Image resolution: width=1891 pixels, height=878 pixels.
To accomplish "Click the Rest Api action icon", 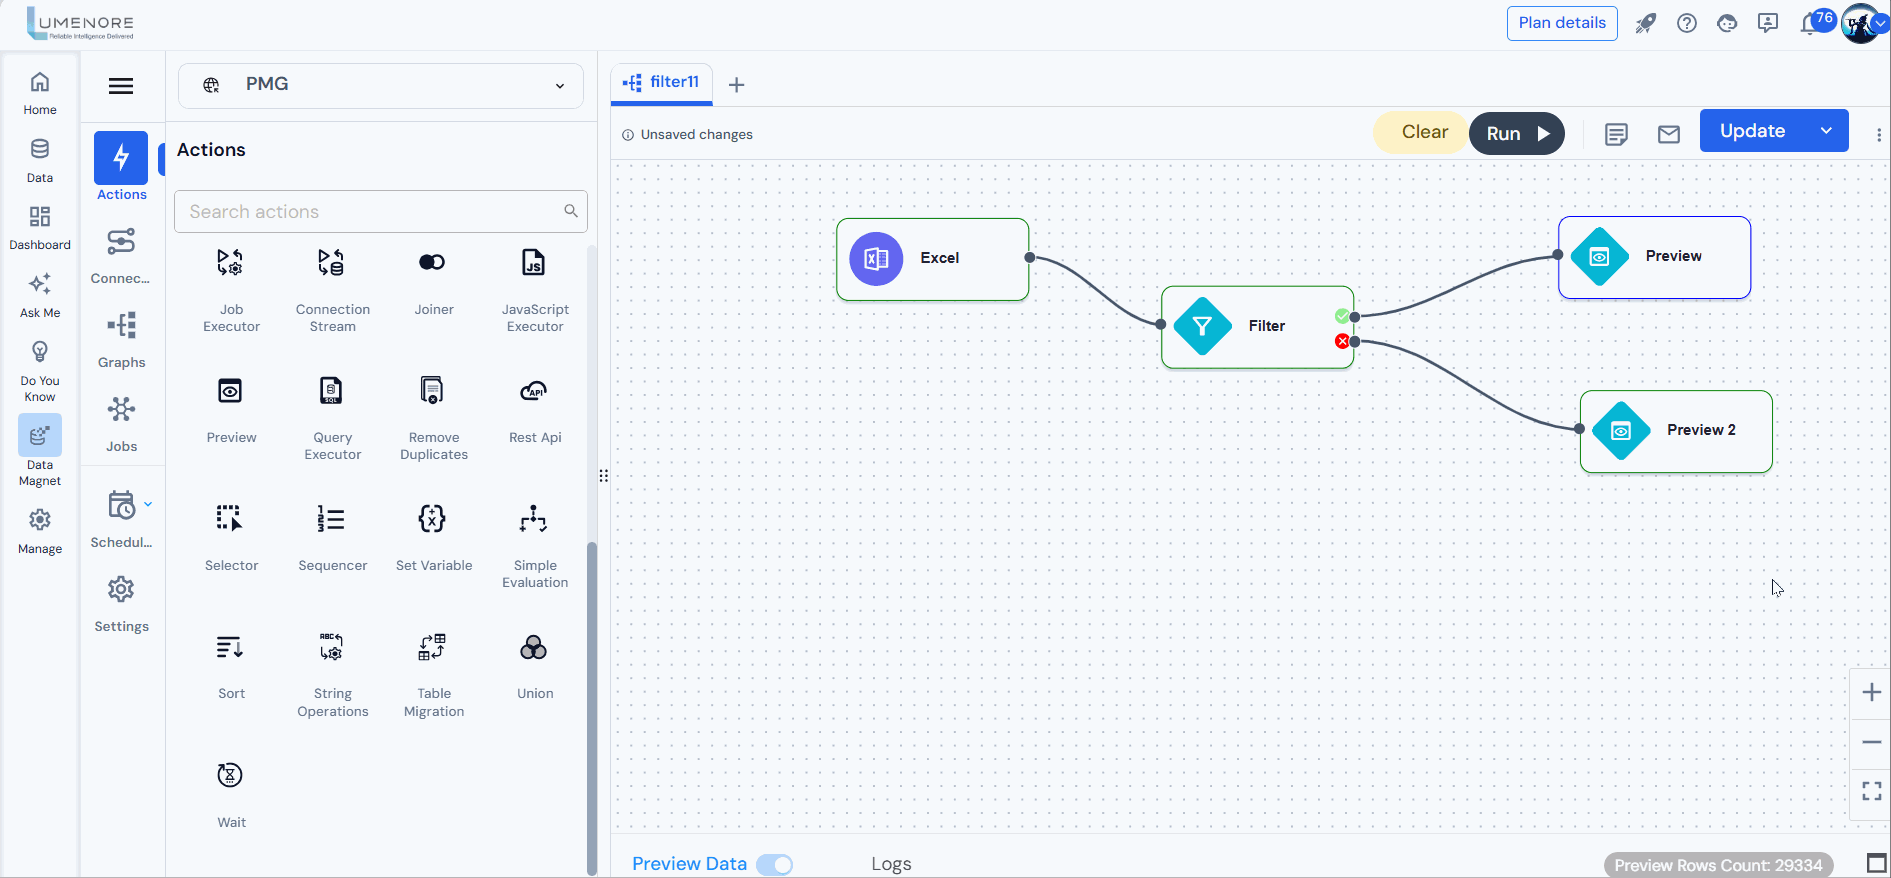I will click(x=534, y=391).
